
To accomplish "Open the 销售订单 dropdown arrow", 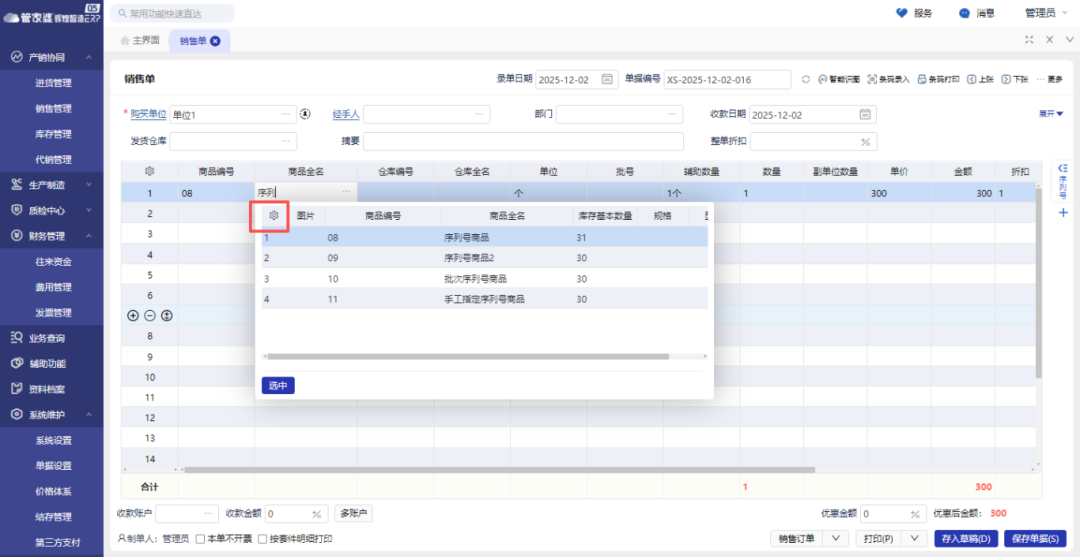I will (835, 538).
